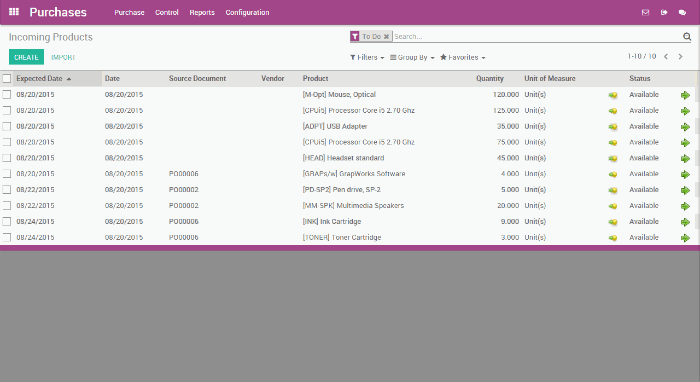Expand the Group By dropdown

(x=412, y=57)
